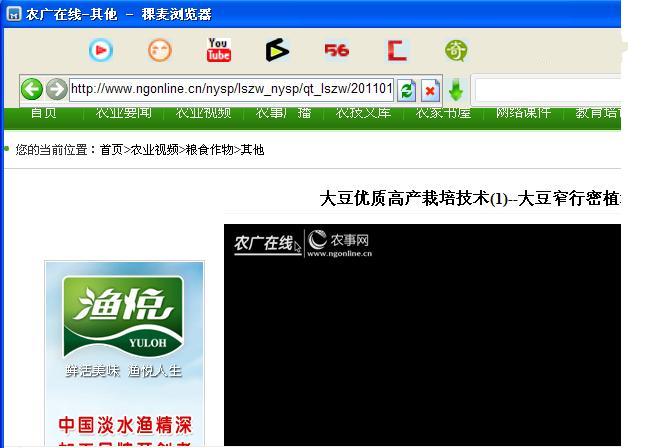Follow the 首页 breadcrumb link
Viewport: 652px width, 448px height.
111,150
